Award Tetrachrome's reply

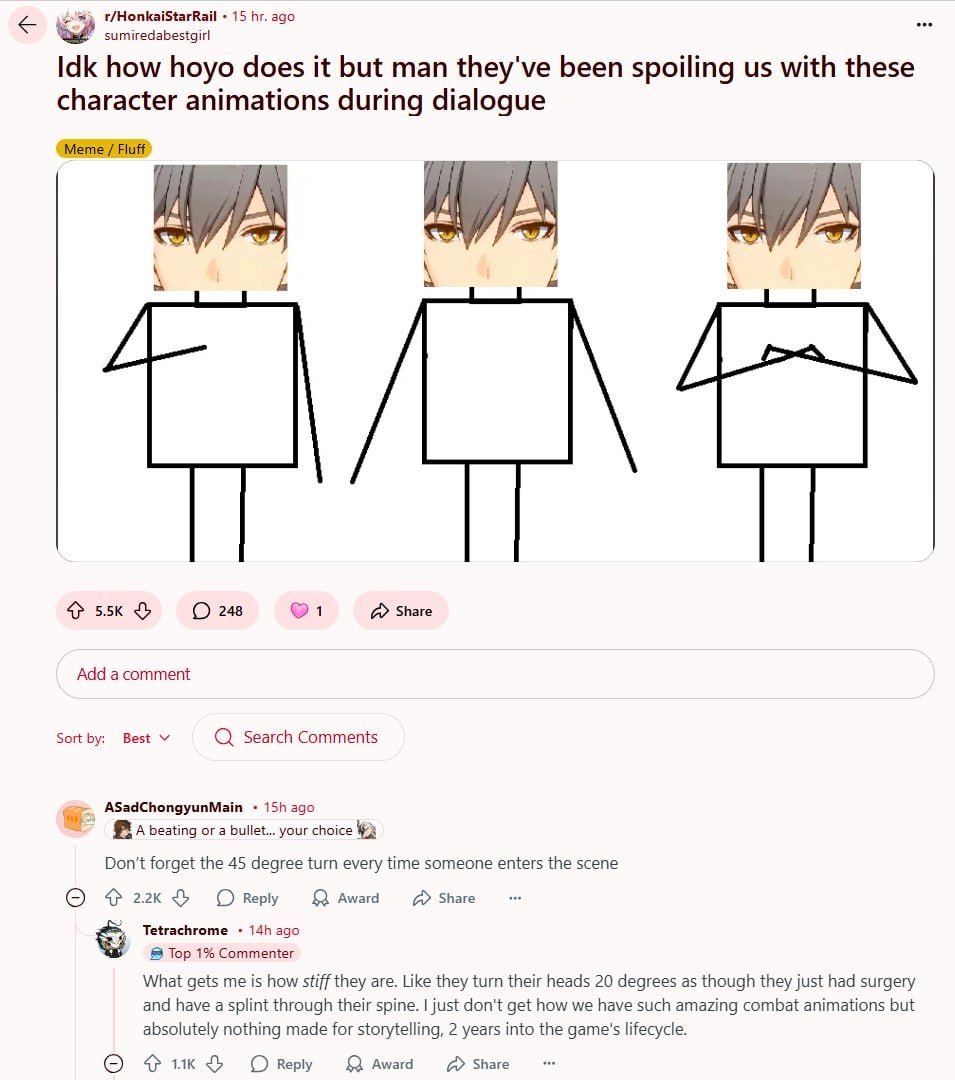pyautogui.click(x=380, y=1063)
